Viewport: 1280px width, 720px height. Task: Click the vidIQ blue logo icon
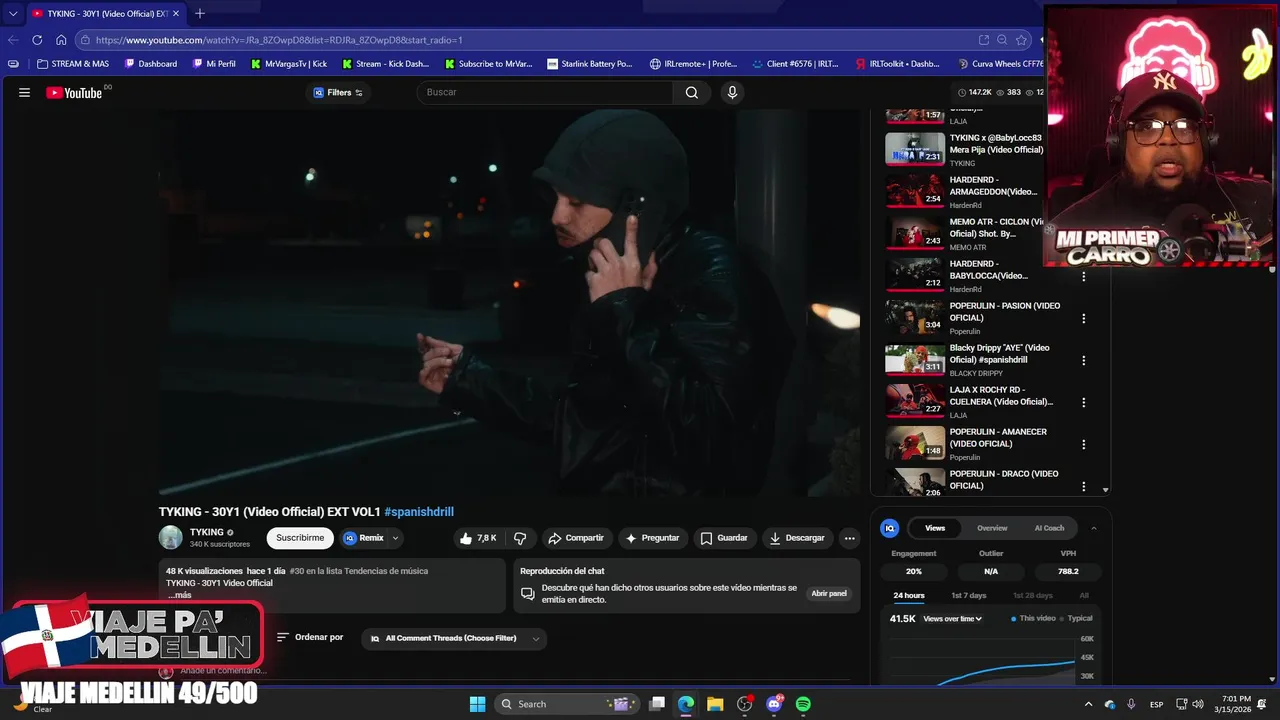click(x=889, y=528)
